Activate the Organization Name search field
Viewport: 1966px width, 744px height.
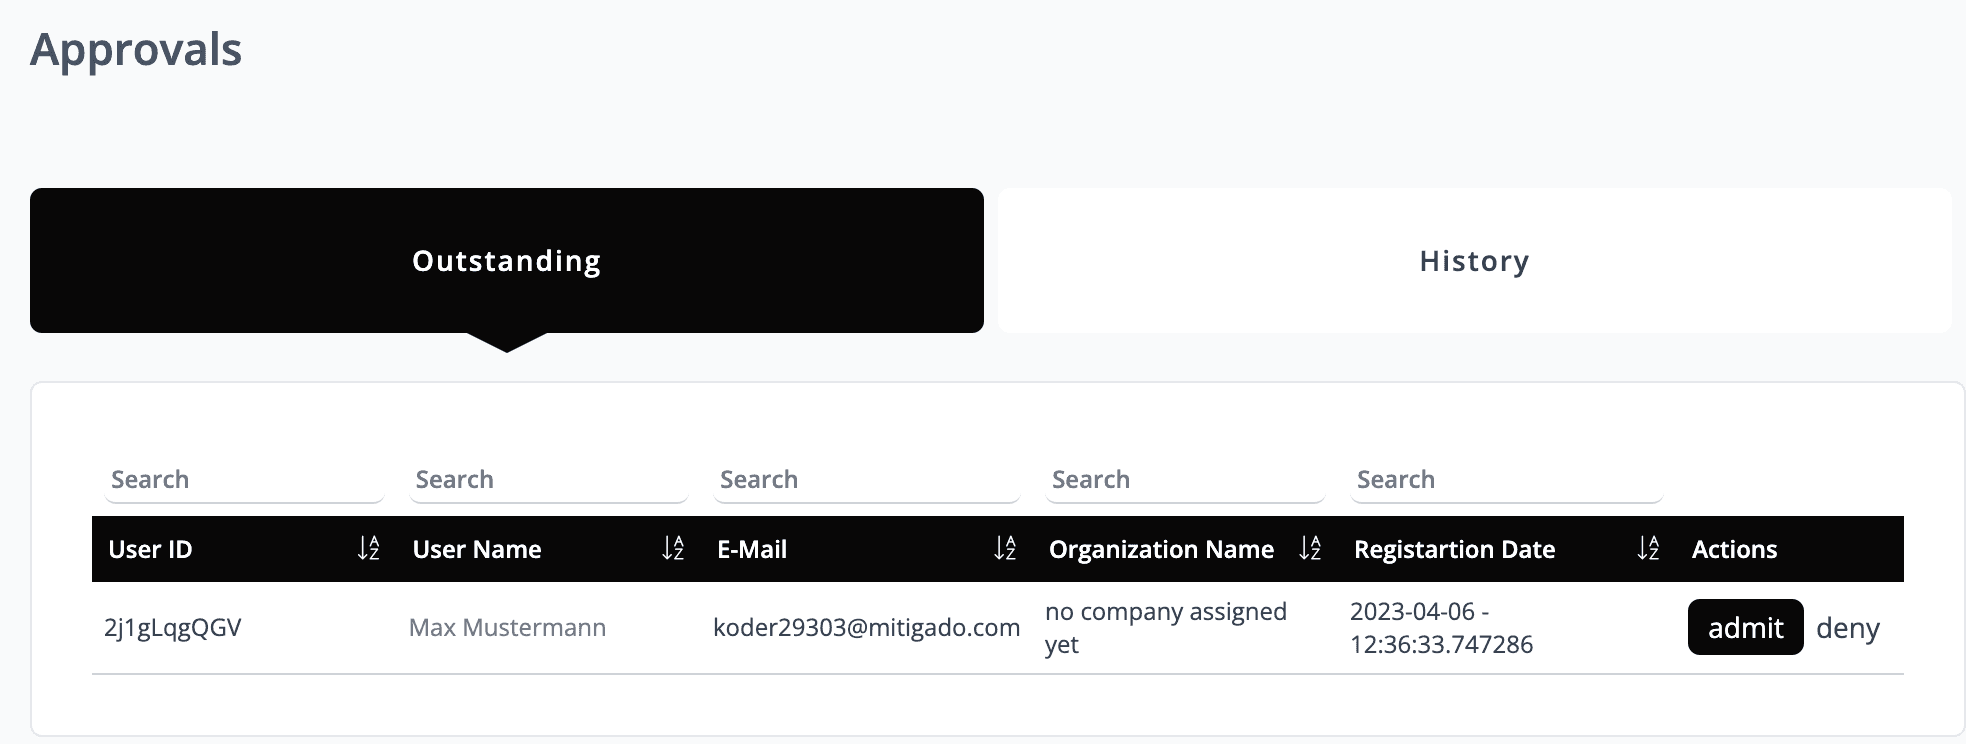pyautogui.click(x=1185, y=480)
